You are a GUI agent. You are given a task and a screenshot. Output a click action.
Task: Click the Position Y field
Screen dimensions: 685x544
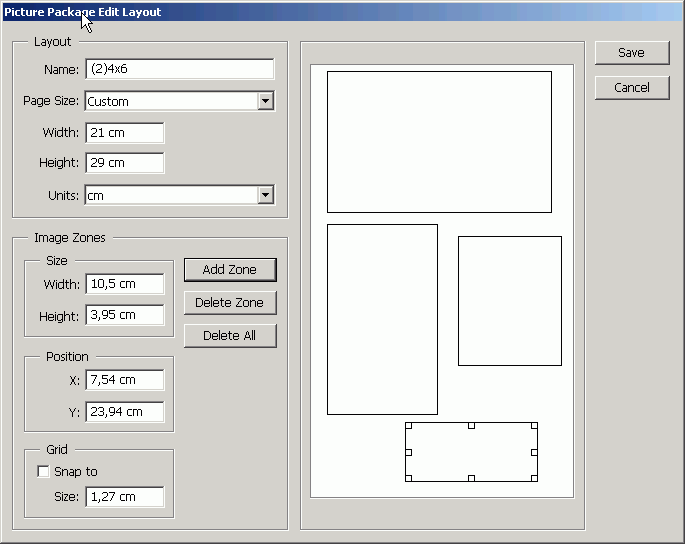point(125,412)
